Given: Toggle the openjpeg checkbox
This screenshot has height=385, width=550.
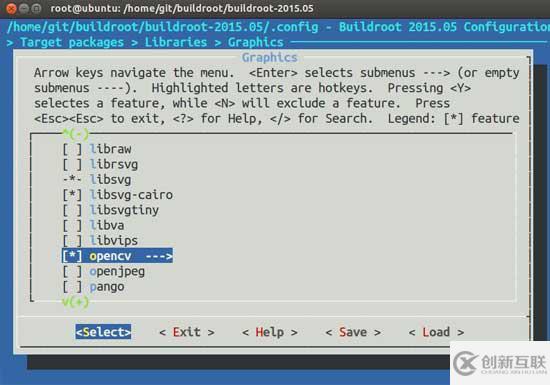Looking at the screenshot, I should pos(72,271).
